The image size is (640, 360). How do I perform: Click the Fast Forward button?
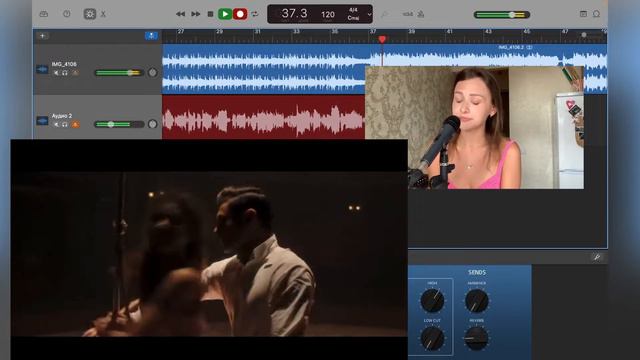(x=196, y=14)
